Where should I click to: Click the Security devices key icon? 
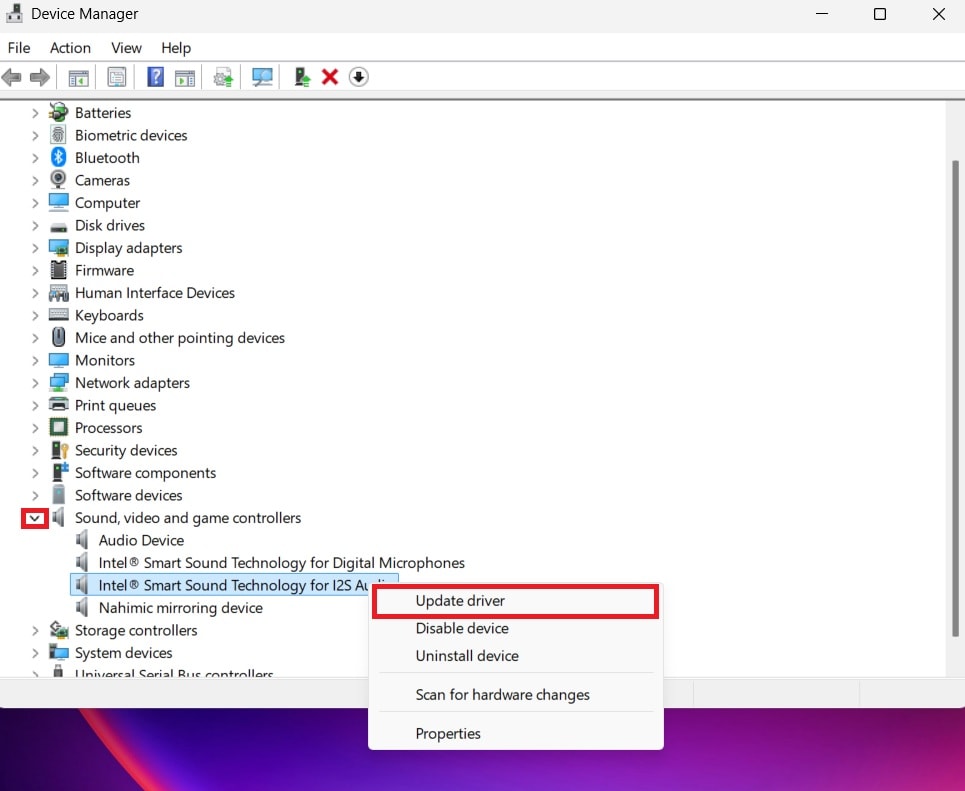59,450
